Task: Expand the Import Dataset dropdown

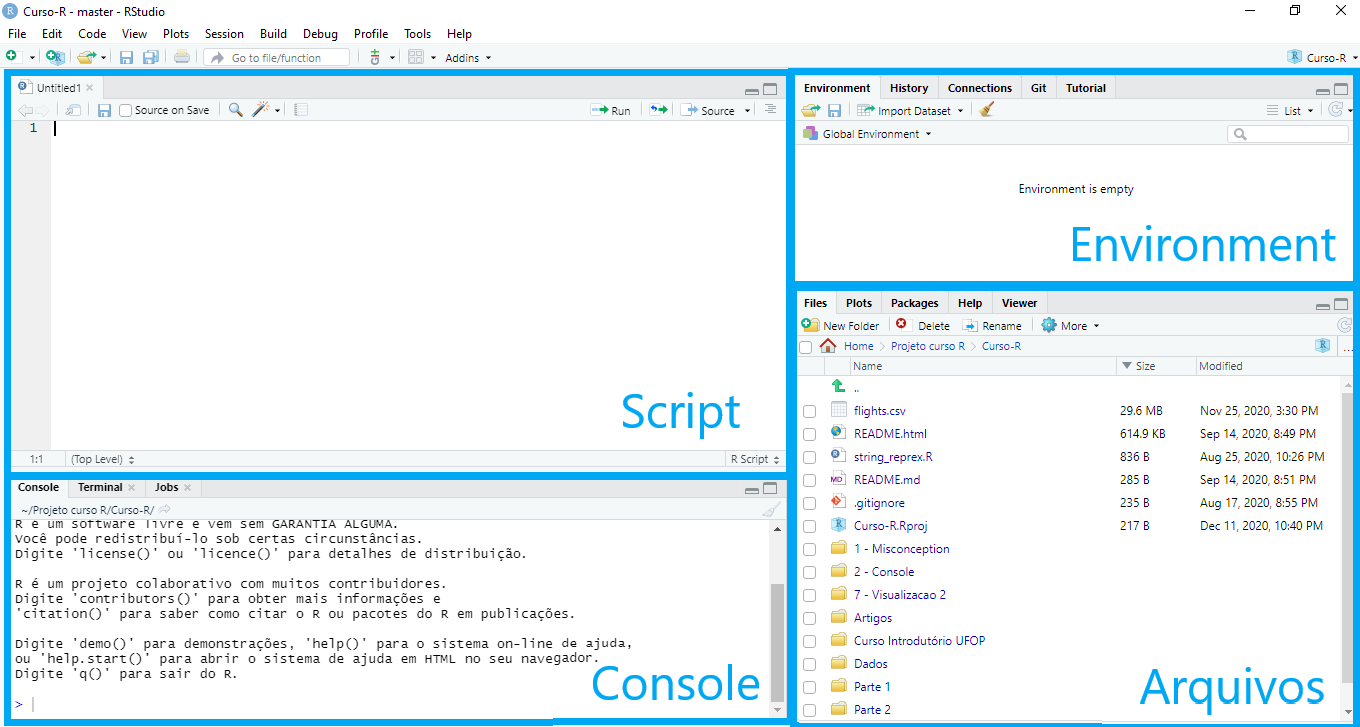Action: (910, 111)
